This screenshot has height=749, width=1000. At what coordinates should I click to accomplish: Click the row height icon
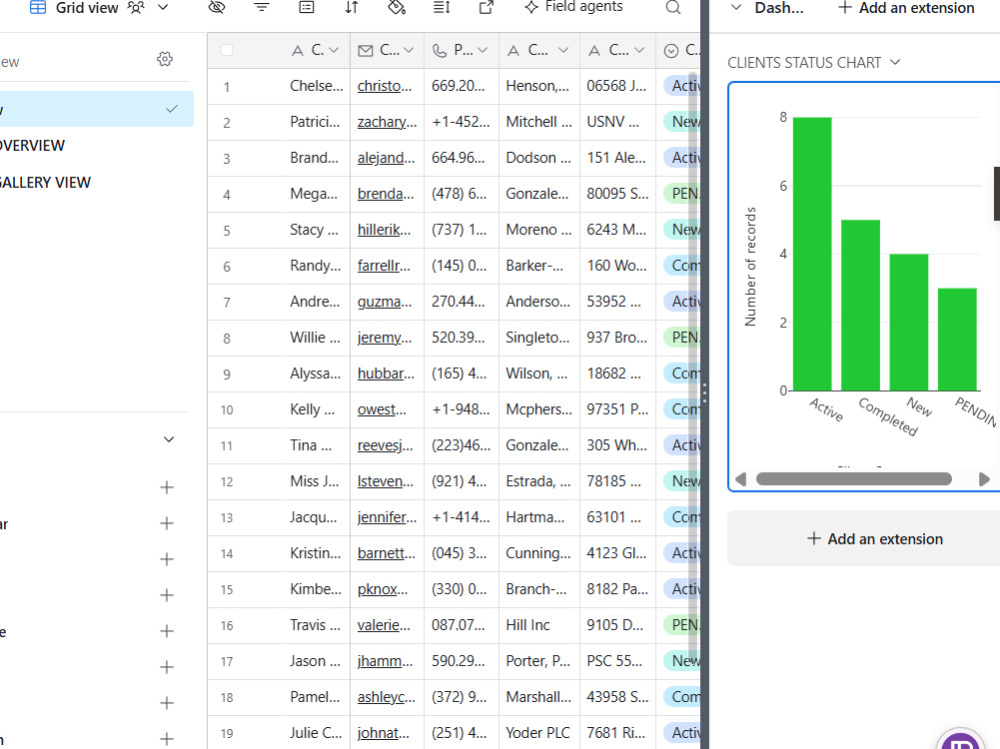point(441,8)
